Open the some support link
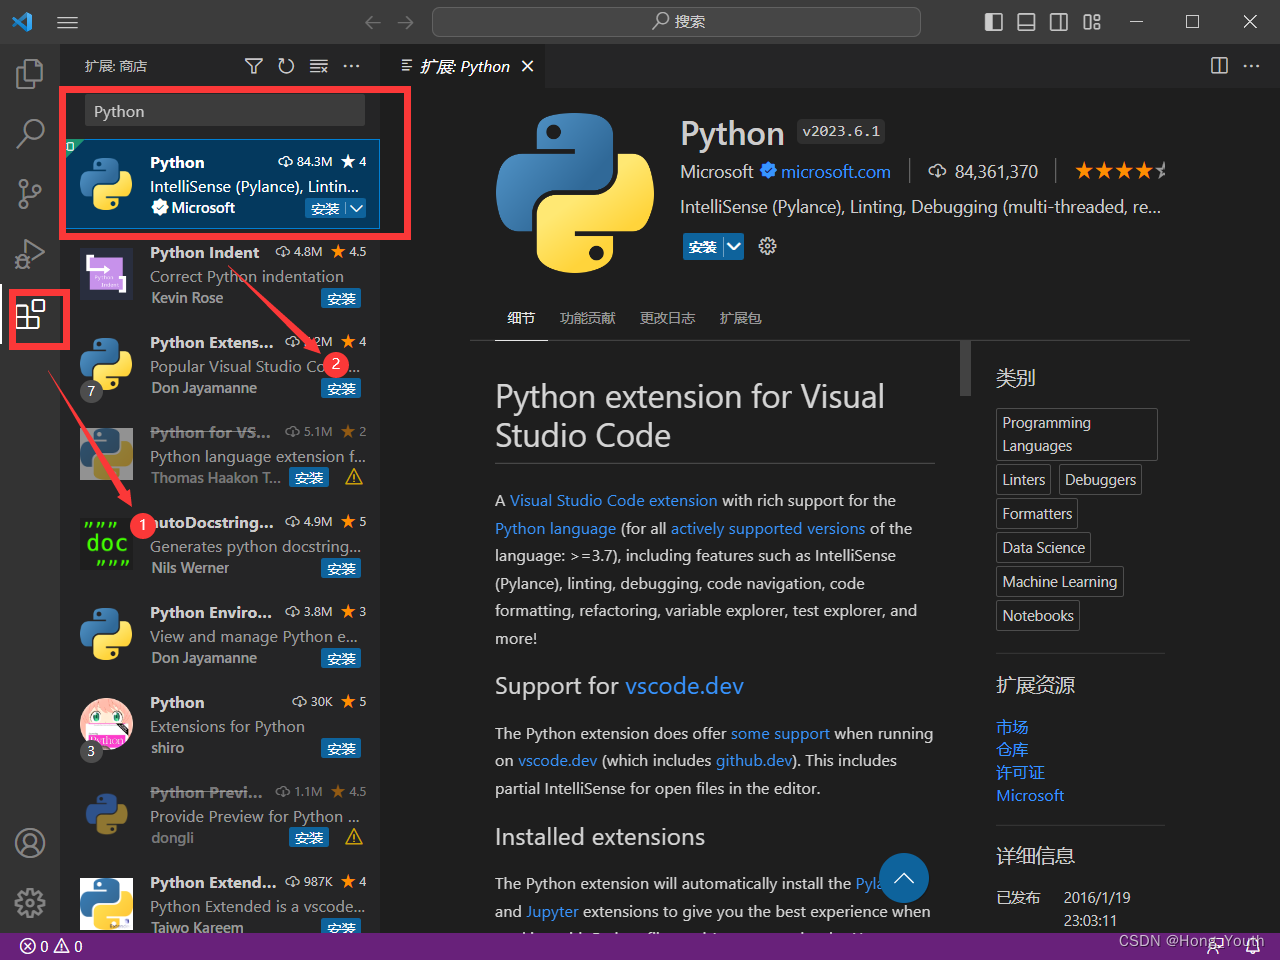 tap(780, 734)
